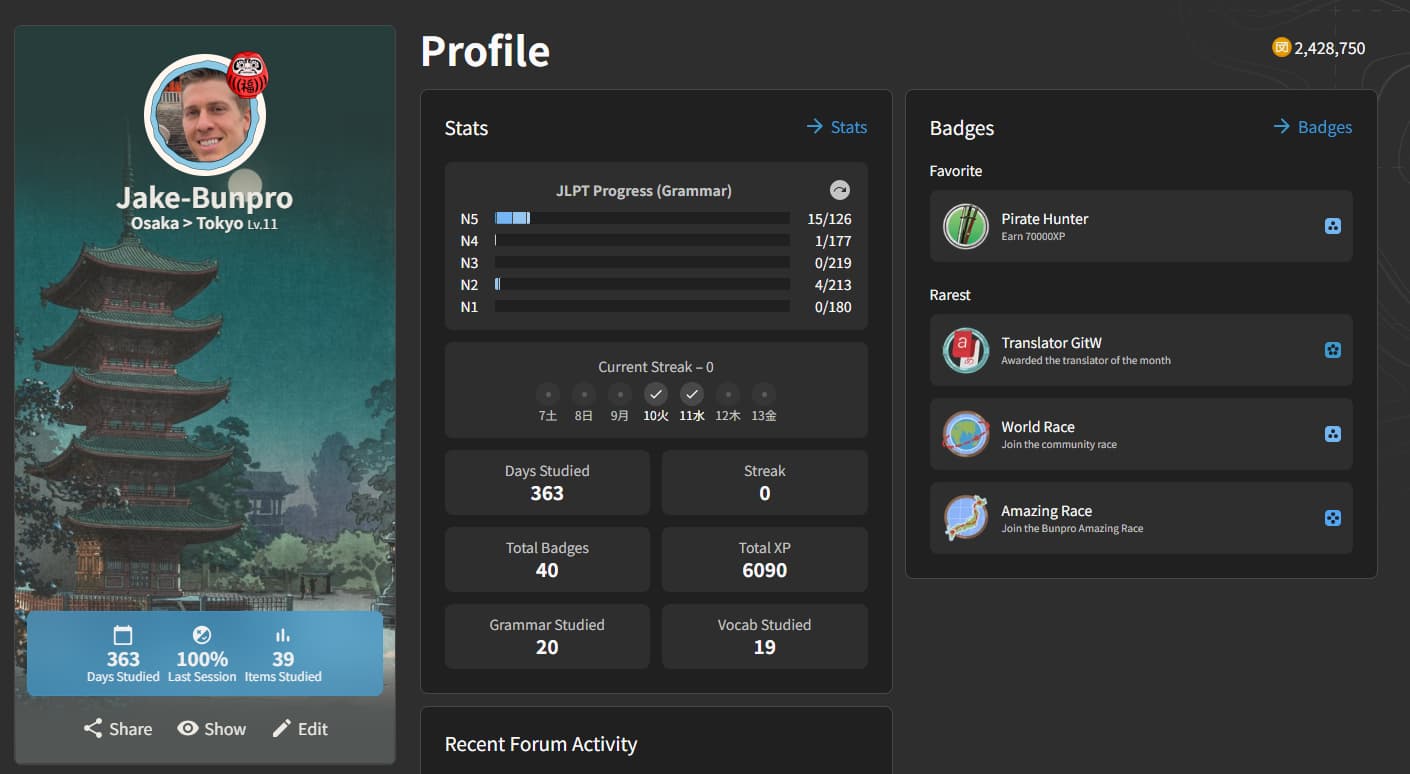Click streak day circle for 12木
This screenshot has width=1410, height=774.
click(728, 394)
